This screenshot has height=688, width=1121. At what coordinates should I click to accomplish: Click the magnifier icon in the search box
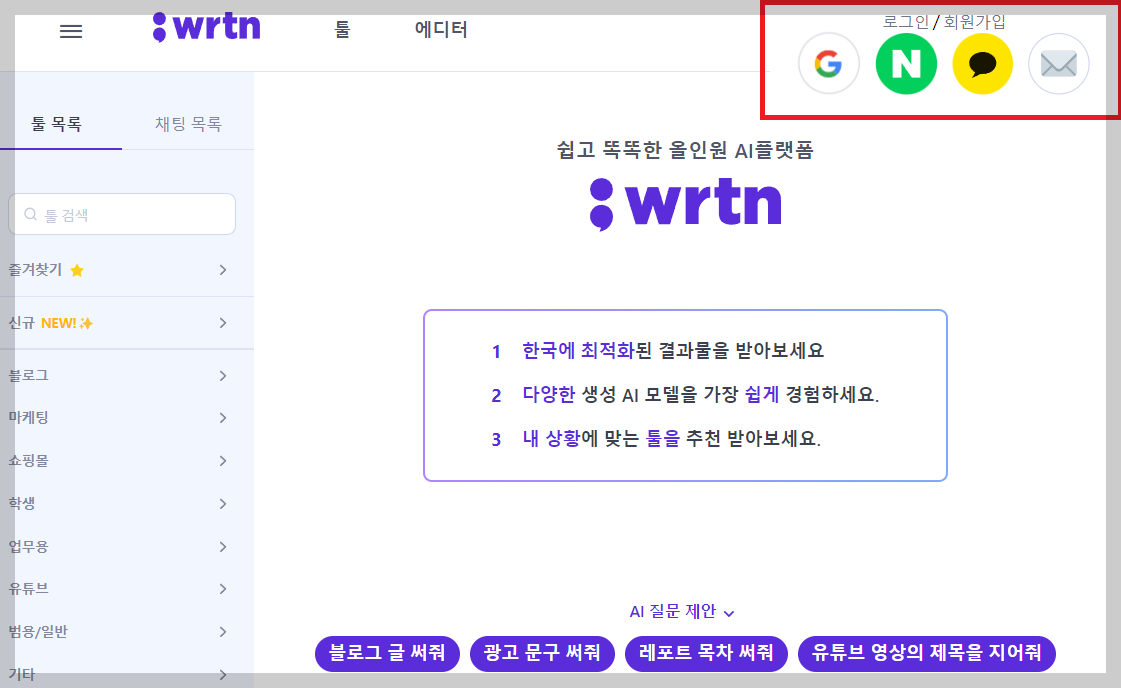[x=29, y=213]
